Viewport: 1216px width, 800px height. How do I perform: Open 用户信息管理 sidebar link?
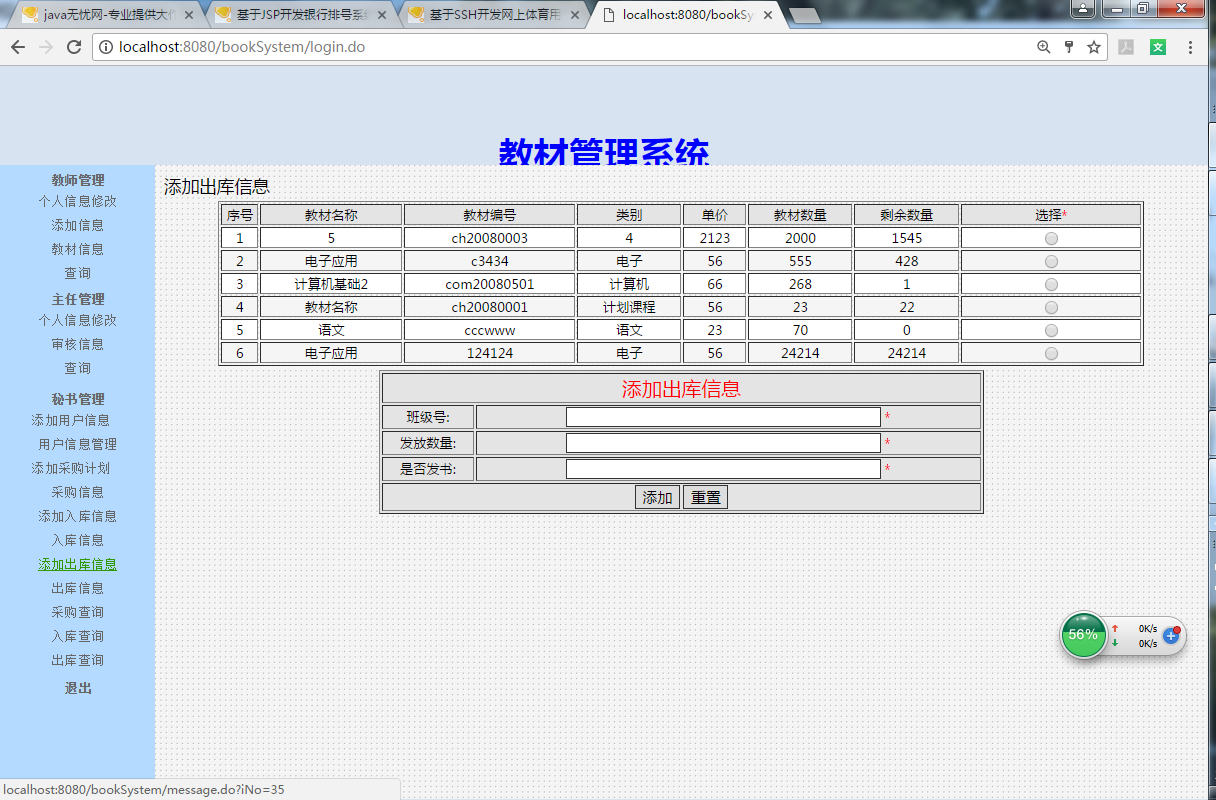(x=77, y=444)
